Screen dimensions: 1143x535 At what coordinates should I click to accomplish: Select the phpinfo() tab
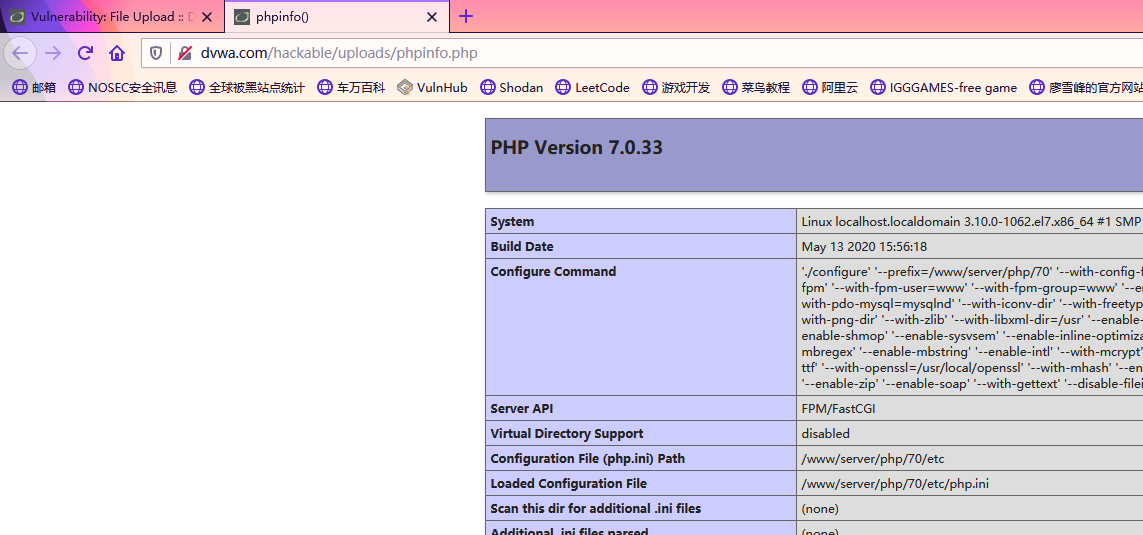[330, 17]
